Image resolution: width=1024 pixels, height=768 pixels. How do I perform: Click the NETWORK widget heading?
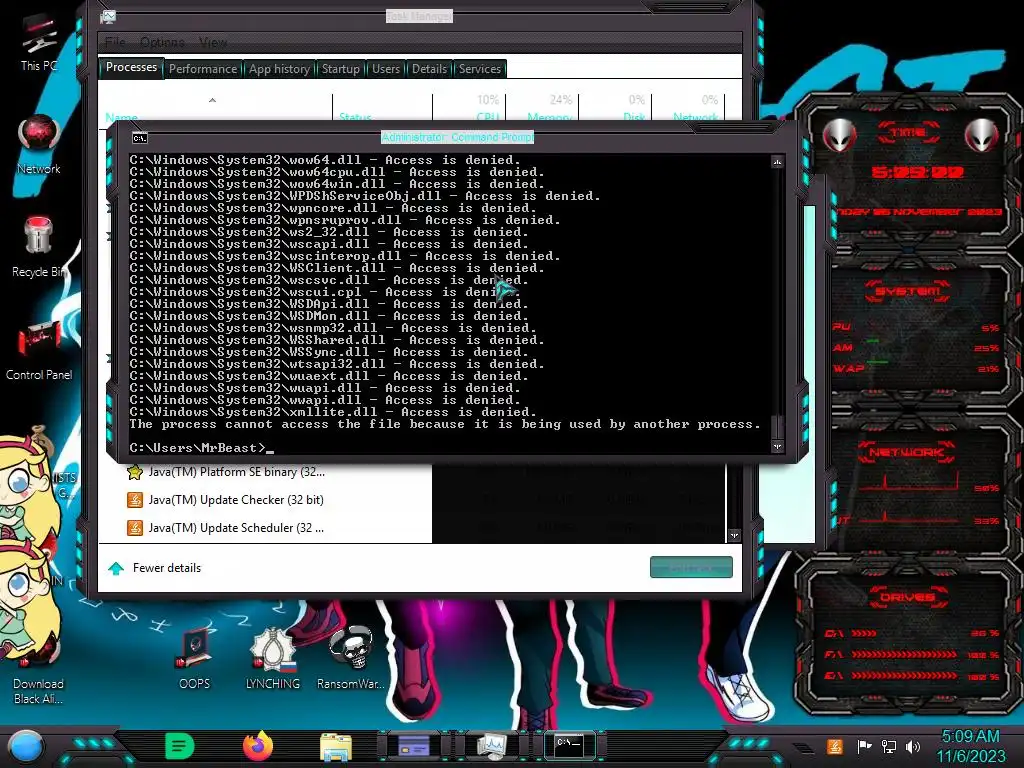coord(906,452)
